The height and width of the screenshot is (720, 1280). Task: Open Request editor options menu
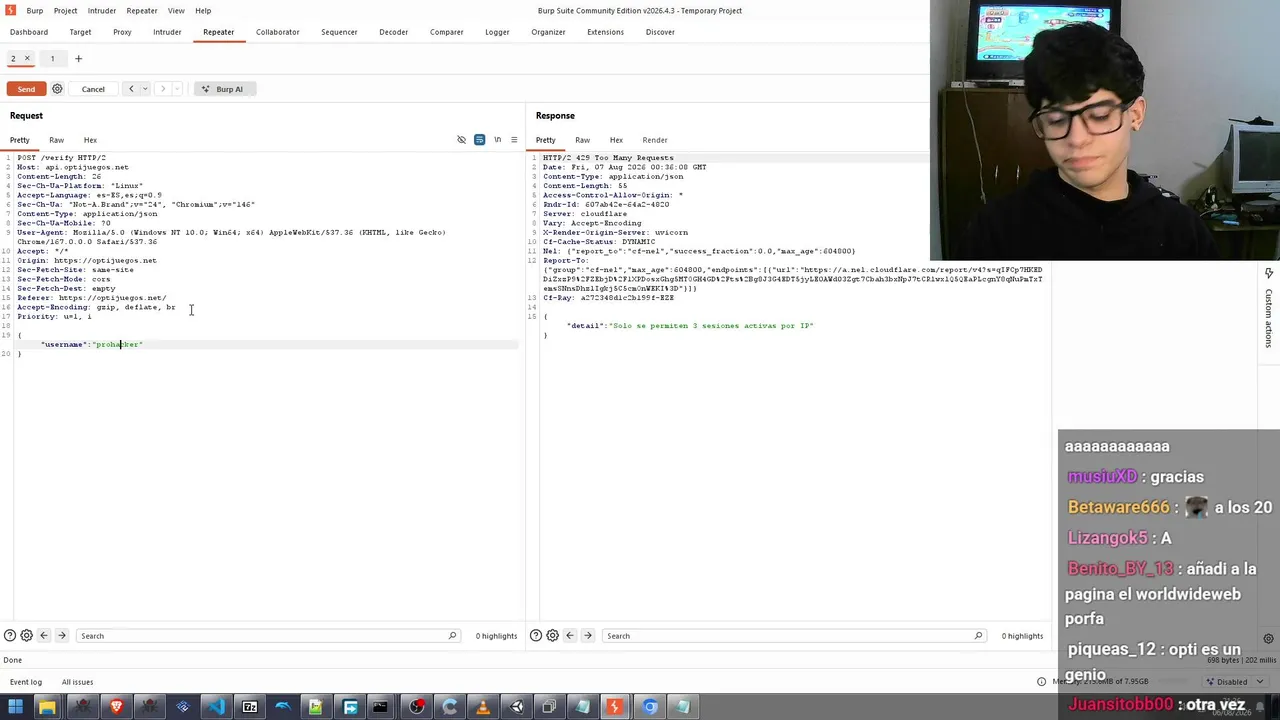514,140
